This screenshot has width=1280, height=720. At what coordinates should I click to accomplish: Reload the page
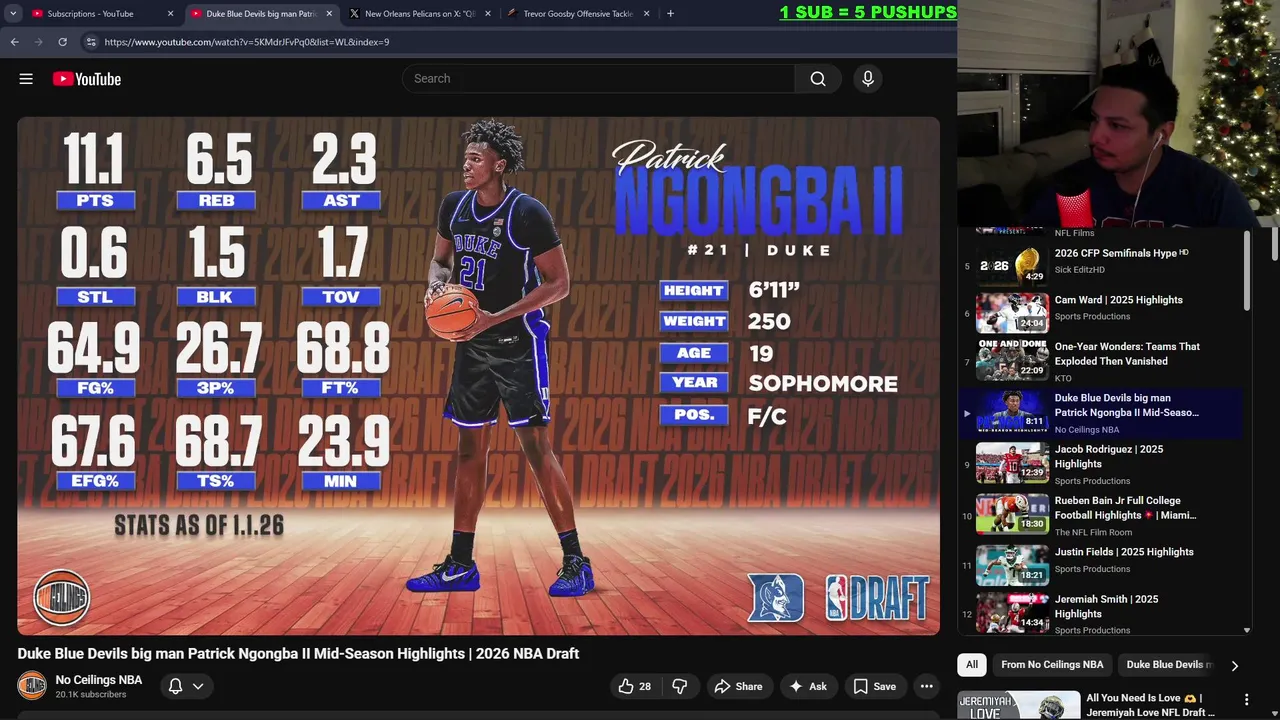click(x=62, y=42)
